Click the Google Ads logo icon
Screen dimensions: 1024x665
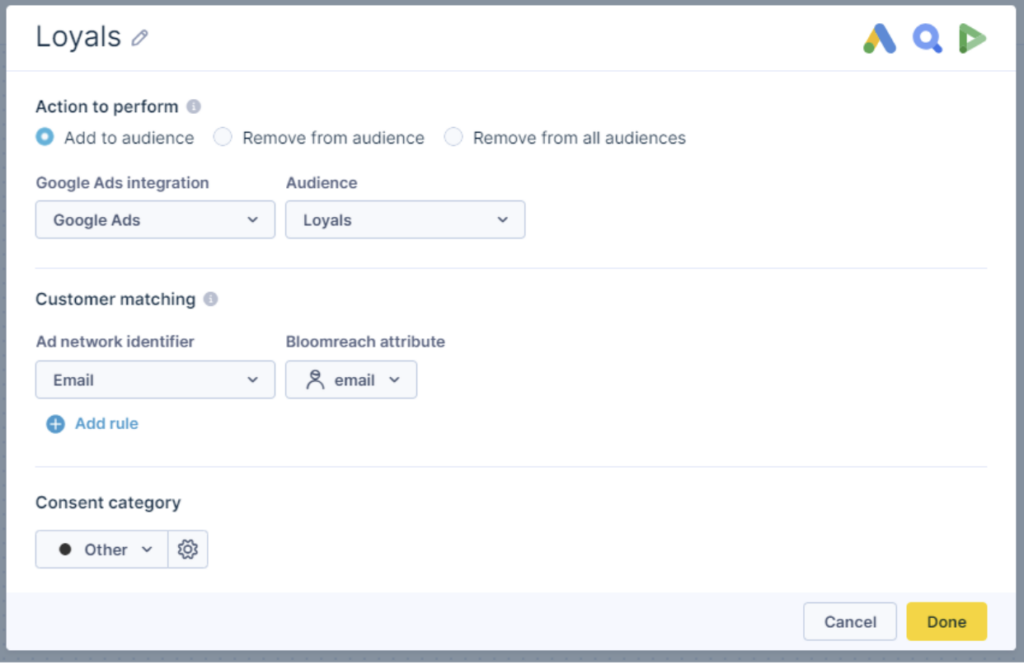(880, 39)
